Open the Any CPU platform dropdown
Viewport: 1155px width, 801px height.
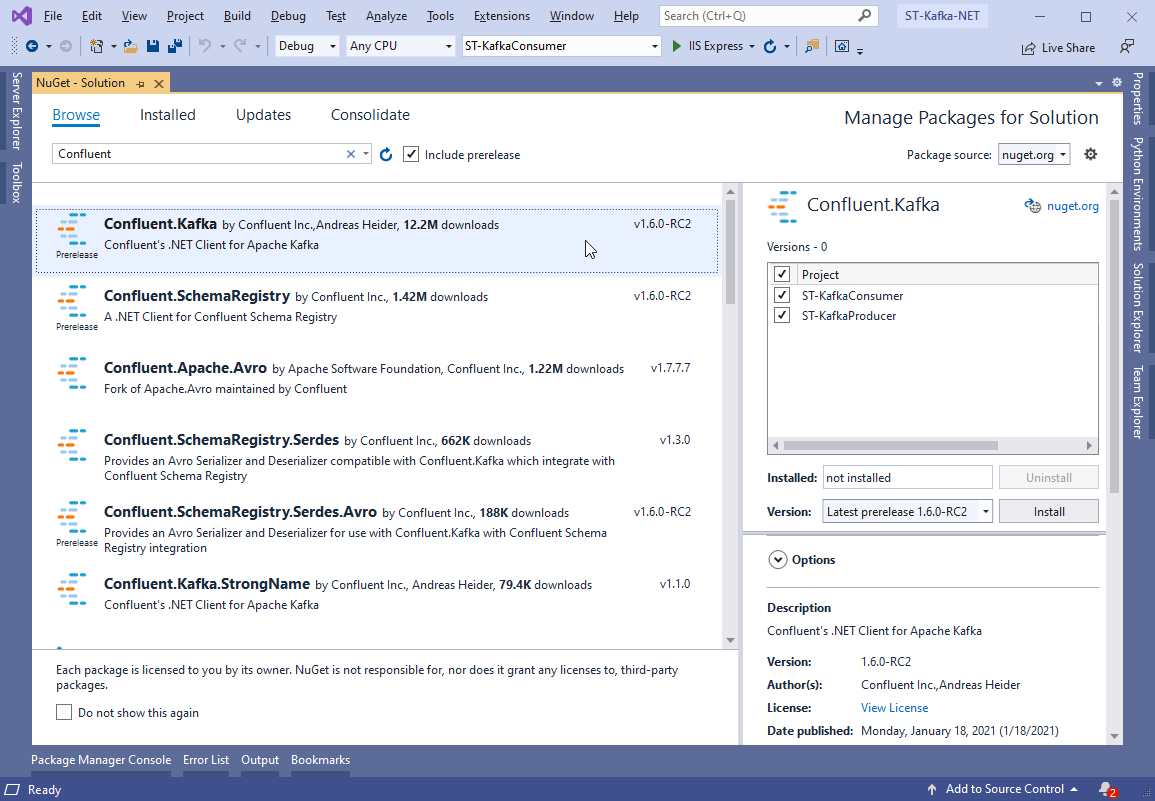401,46
